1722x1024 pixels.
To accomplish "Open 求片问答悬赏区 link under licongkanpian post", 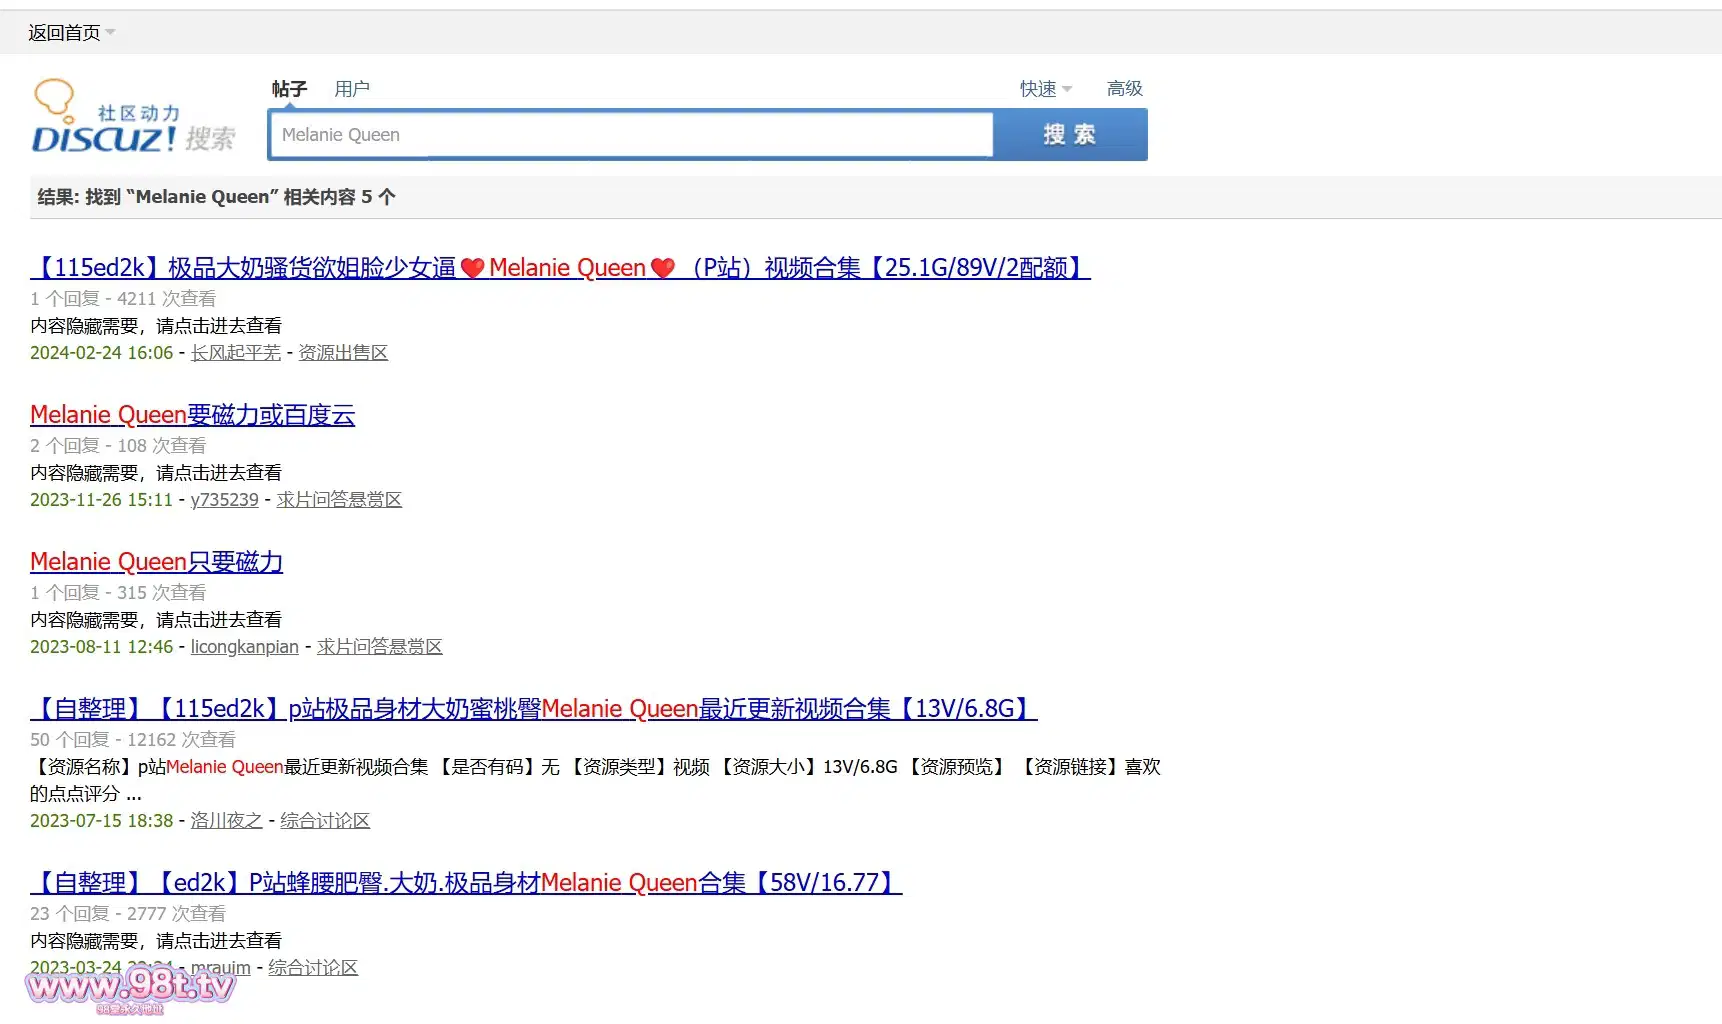I will click(x=380, y=647).
